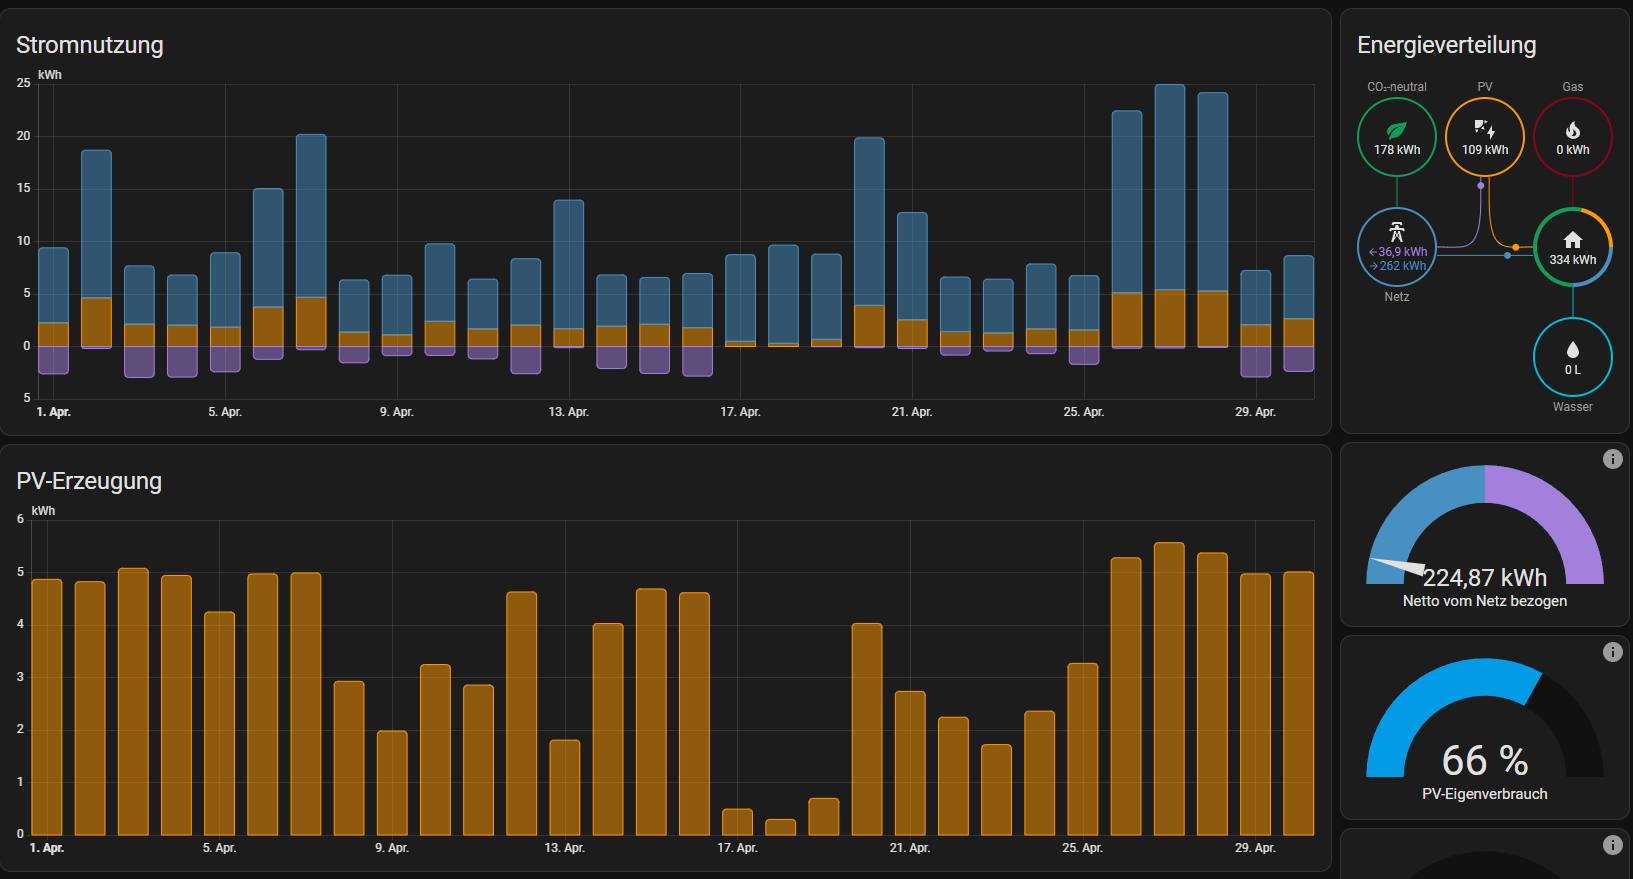Select the '36,9 kWh' grid export value
This screenshot has height=879, width=1633.
click(x=1398, y=252)
